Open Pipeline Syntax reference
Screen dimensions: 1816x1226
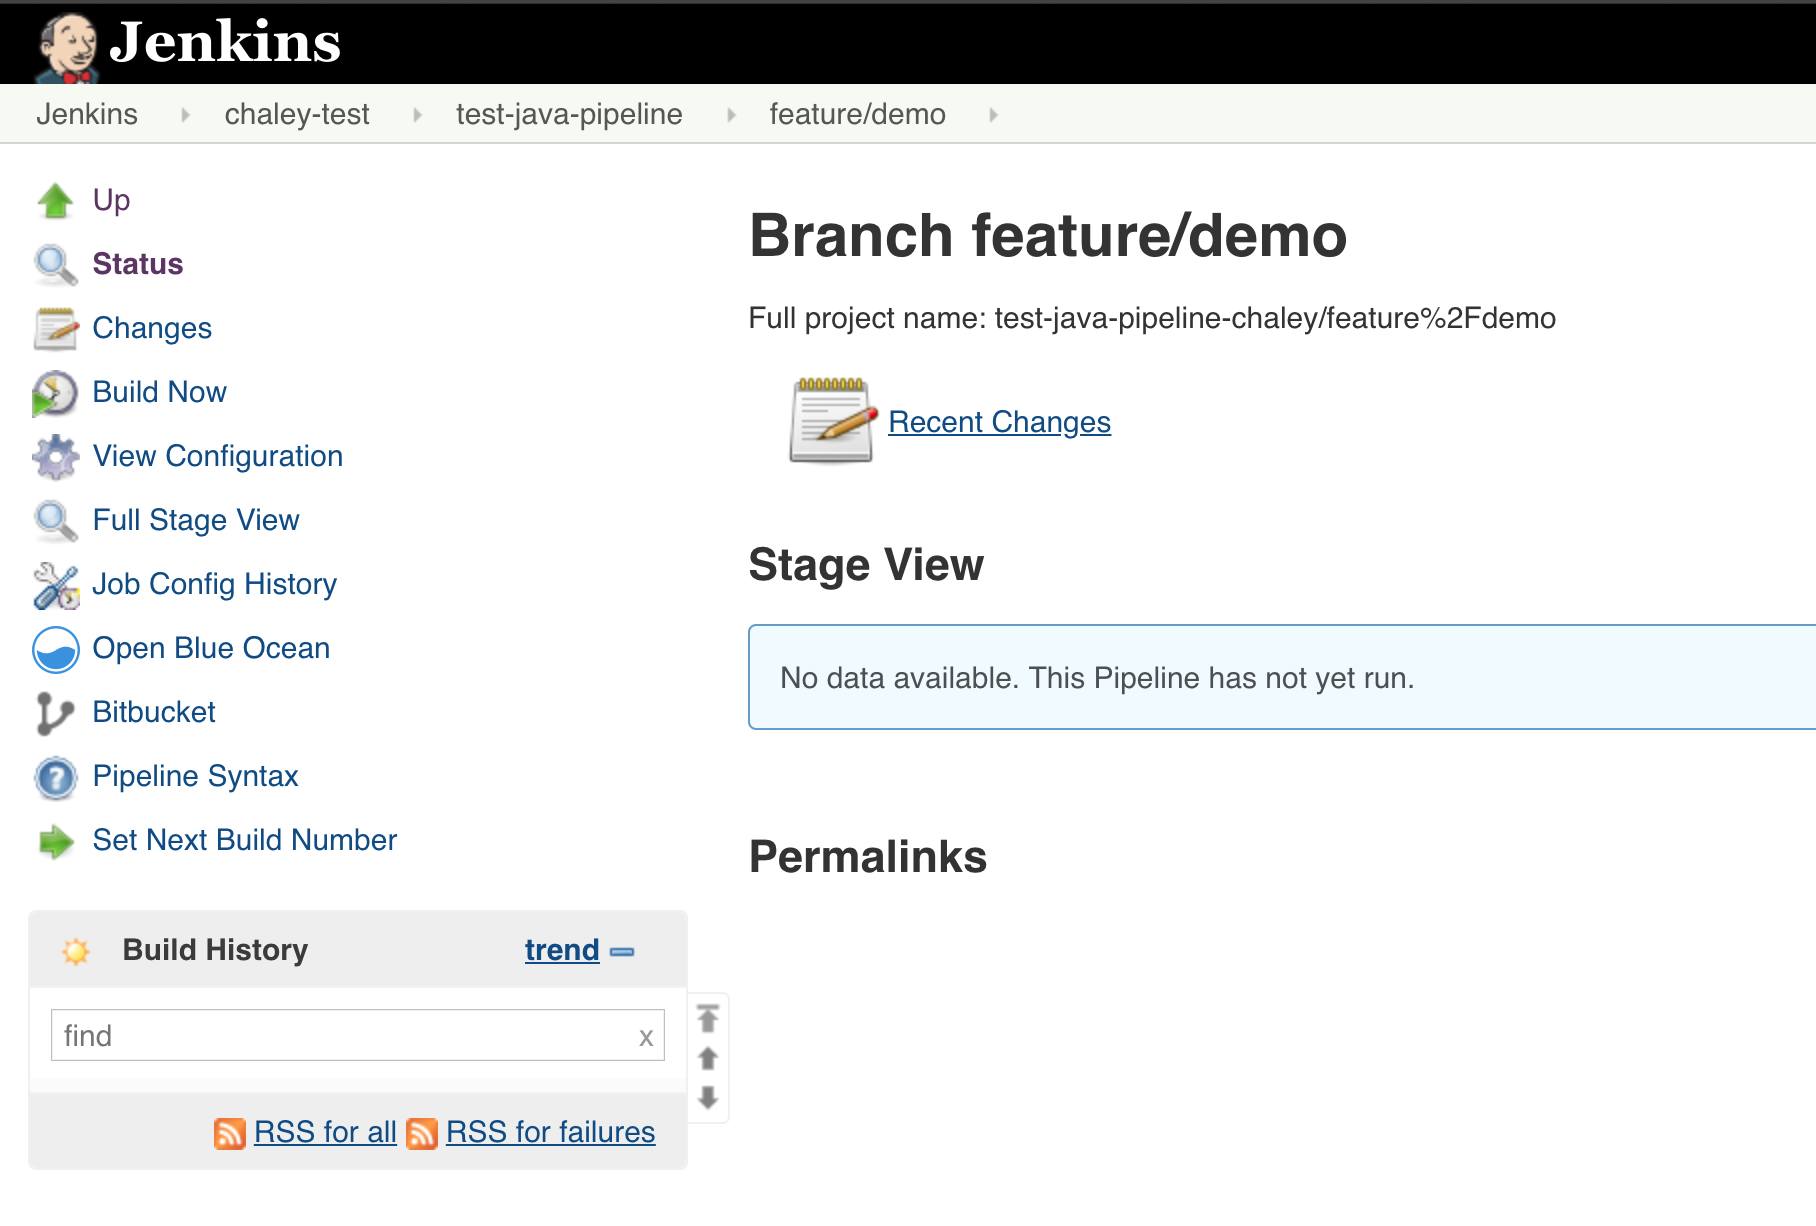[196, 776]
